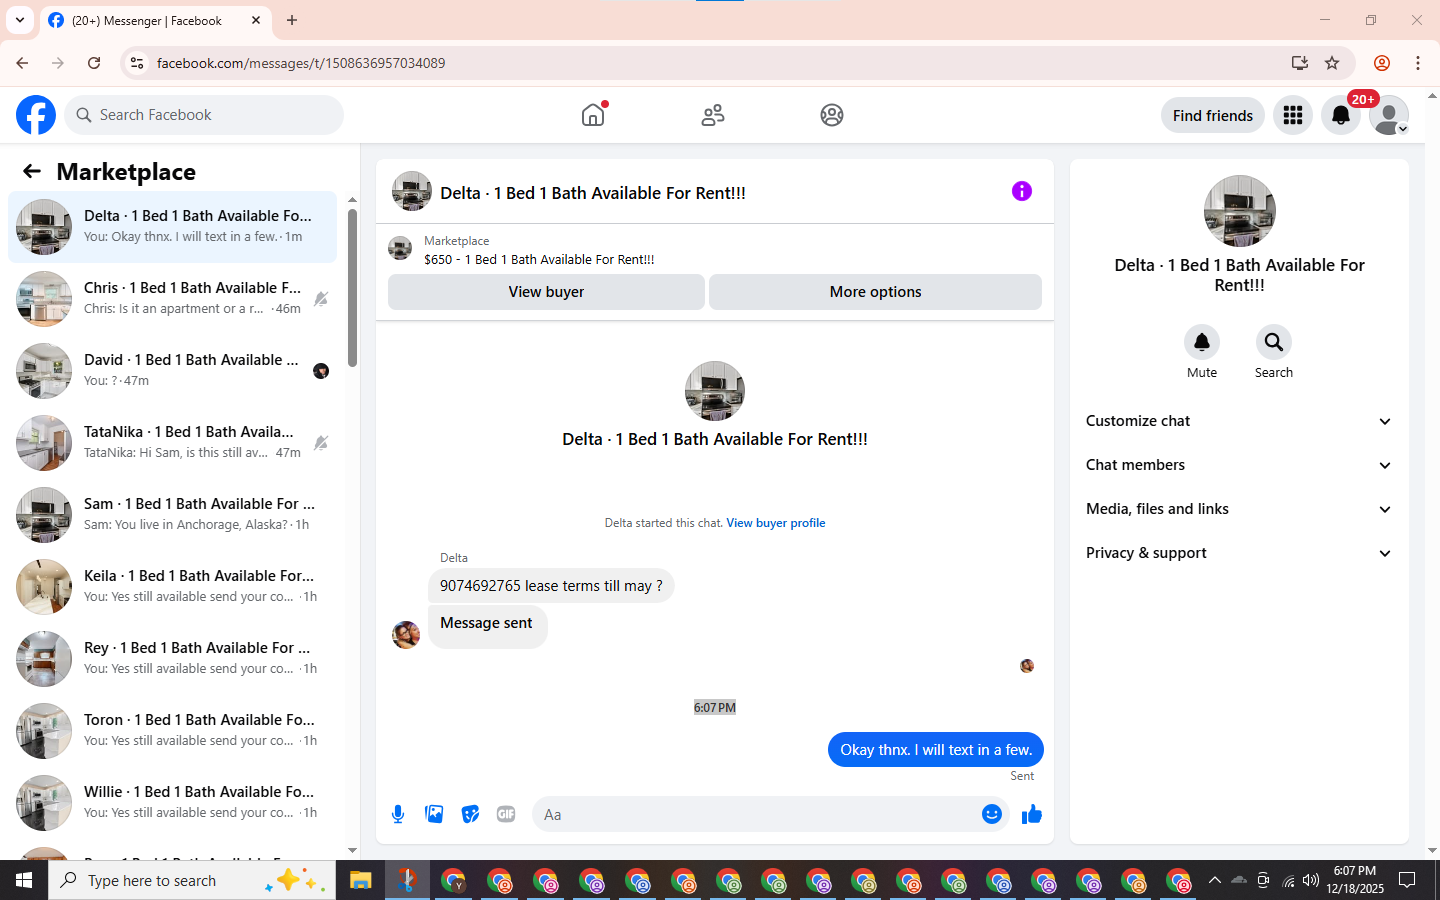Show hidden system tray icons
Image resolution: width=1440 pixels, height=900 pixels.
pos(1214,880)
